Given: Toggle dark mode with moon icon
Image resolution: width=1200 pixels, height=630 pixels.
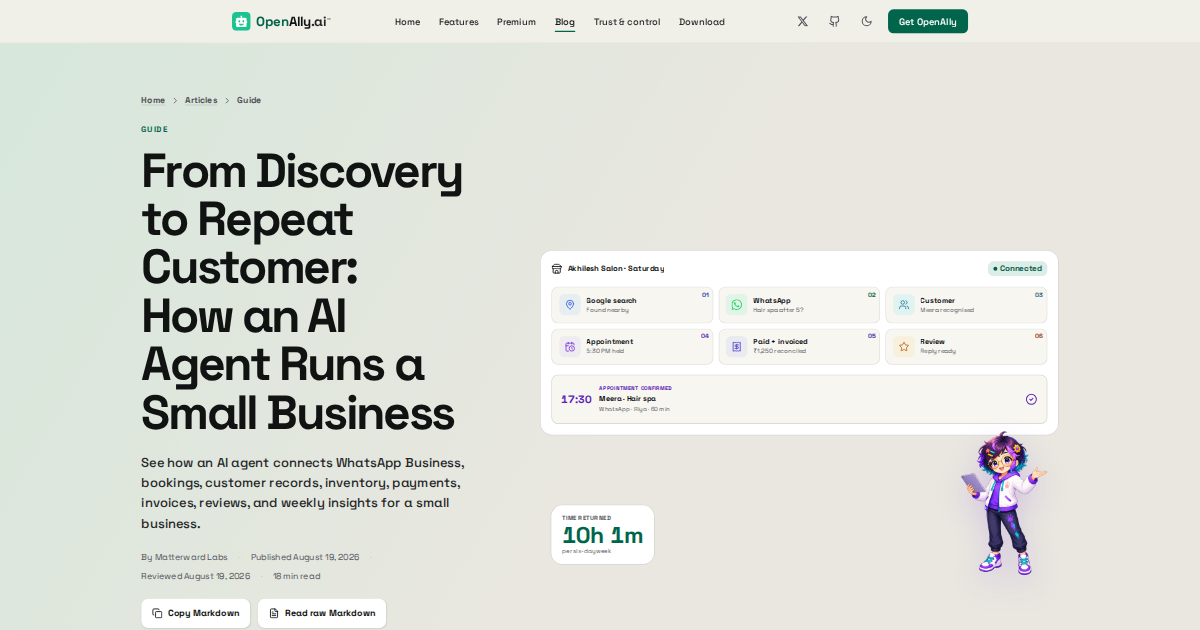Looking at the screenshot, I should click(866, 21).
